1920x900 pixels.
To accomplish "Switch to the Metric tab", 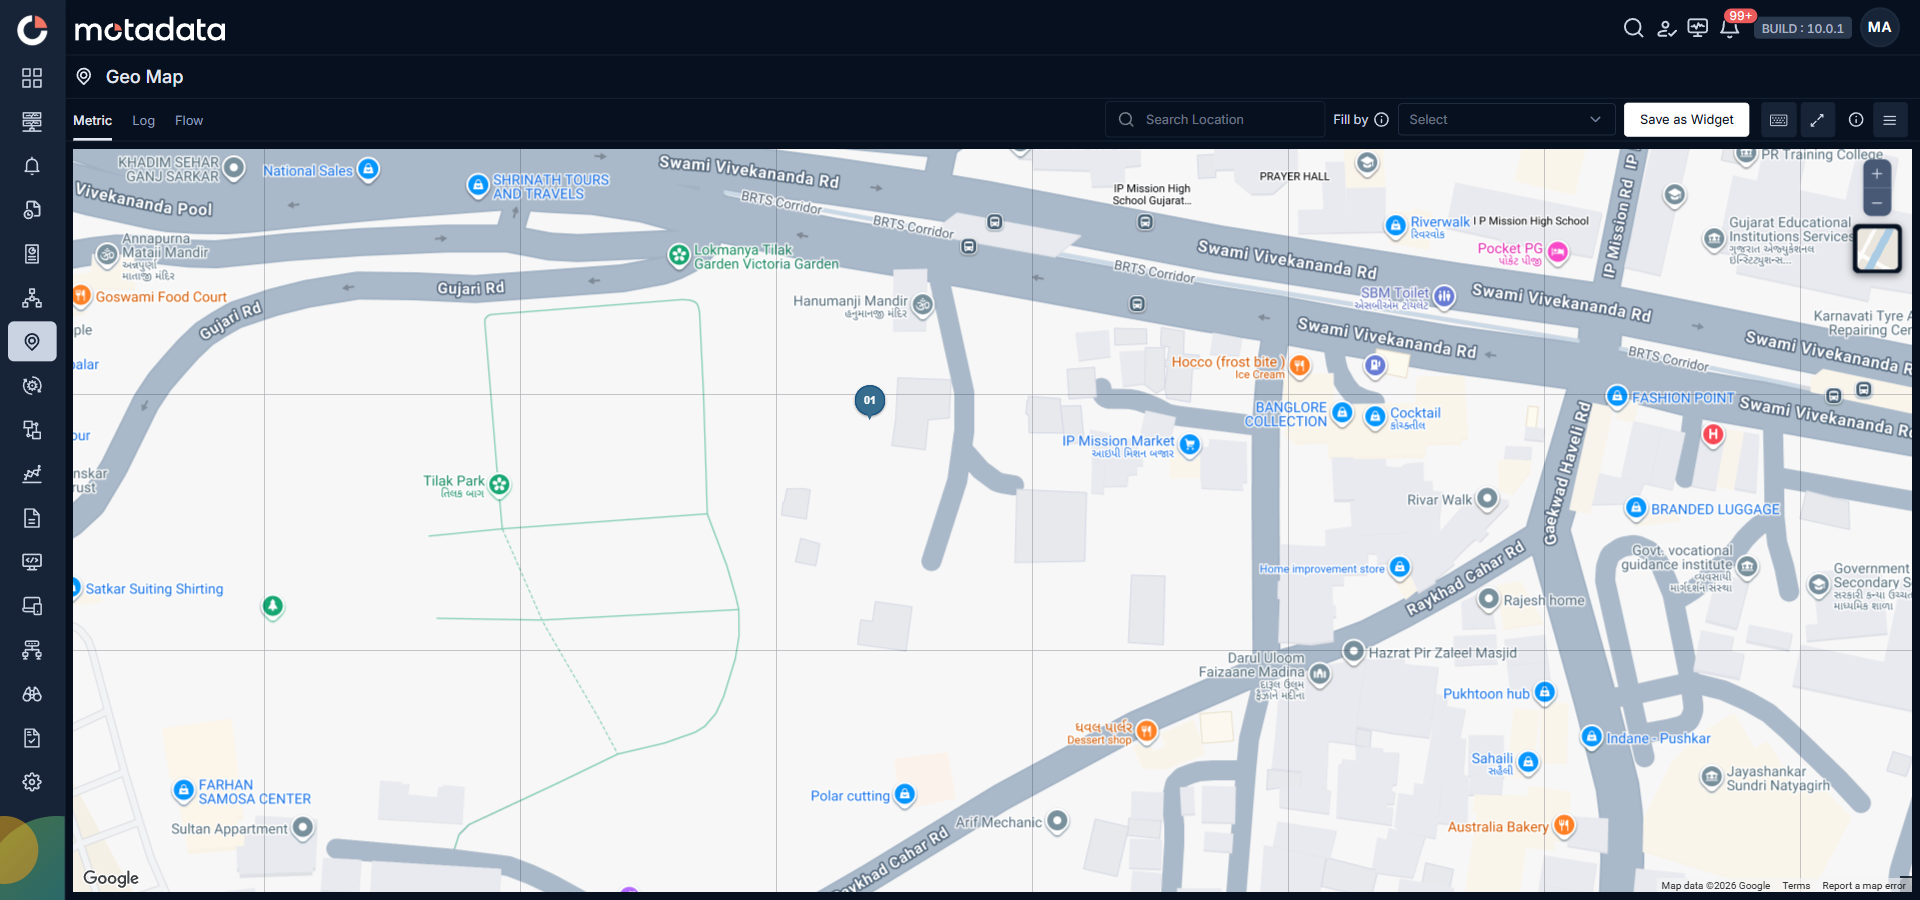I will point(92,120).
